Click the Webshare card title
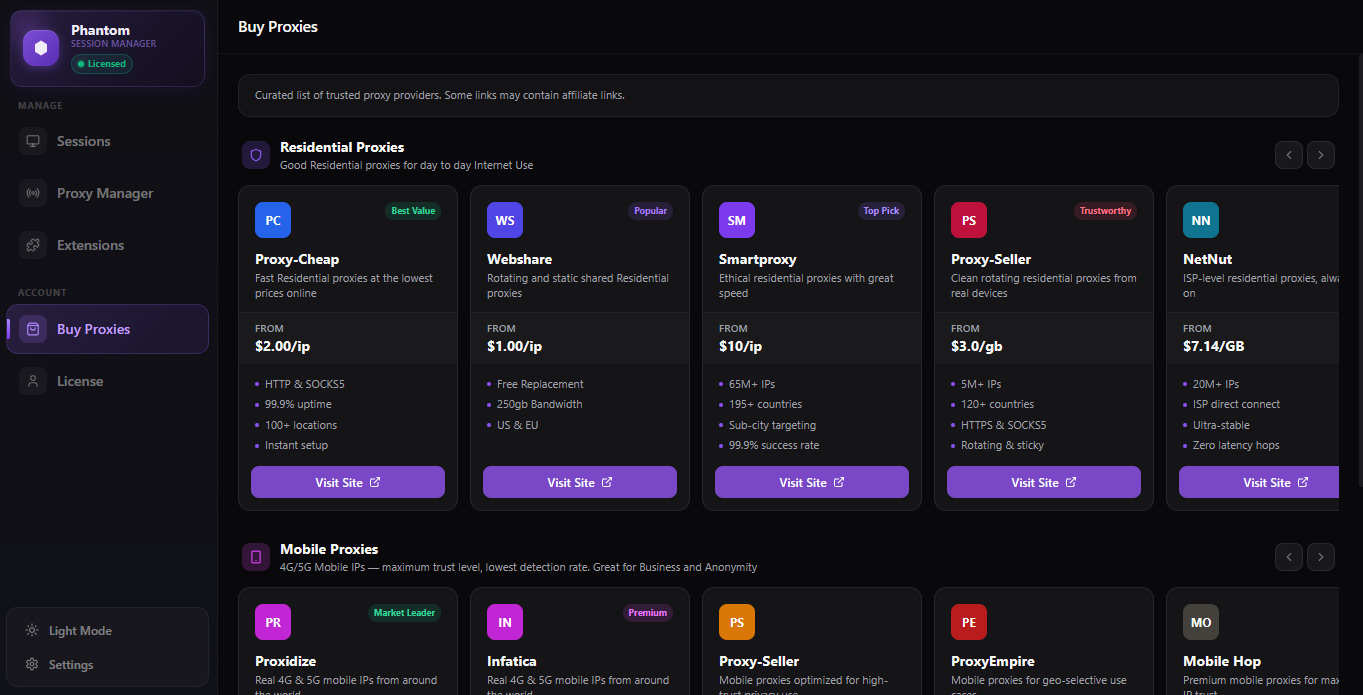 pos(519,259)
